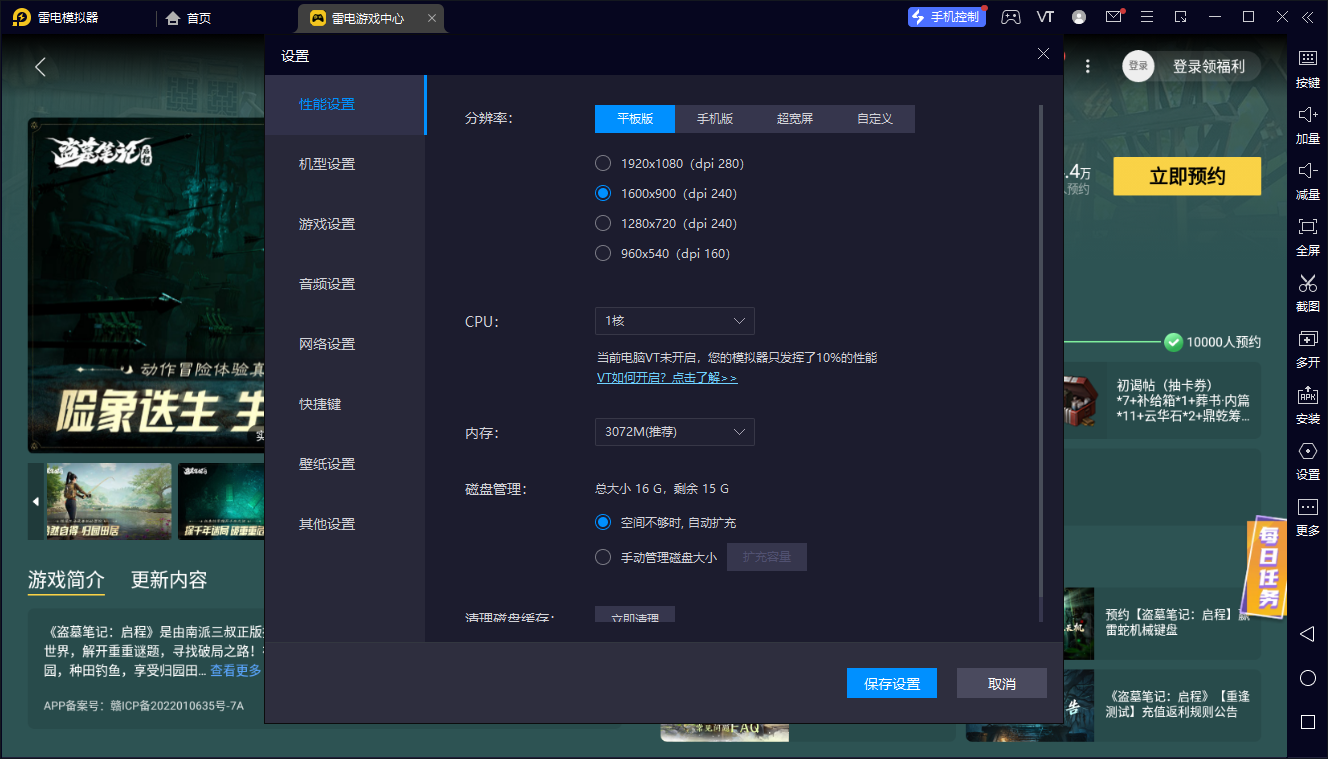The image size is (1328, 759).
Task: Click the 取消 button
Action: click(1002, 683)
